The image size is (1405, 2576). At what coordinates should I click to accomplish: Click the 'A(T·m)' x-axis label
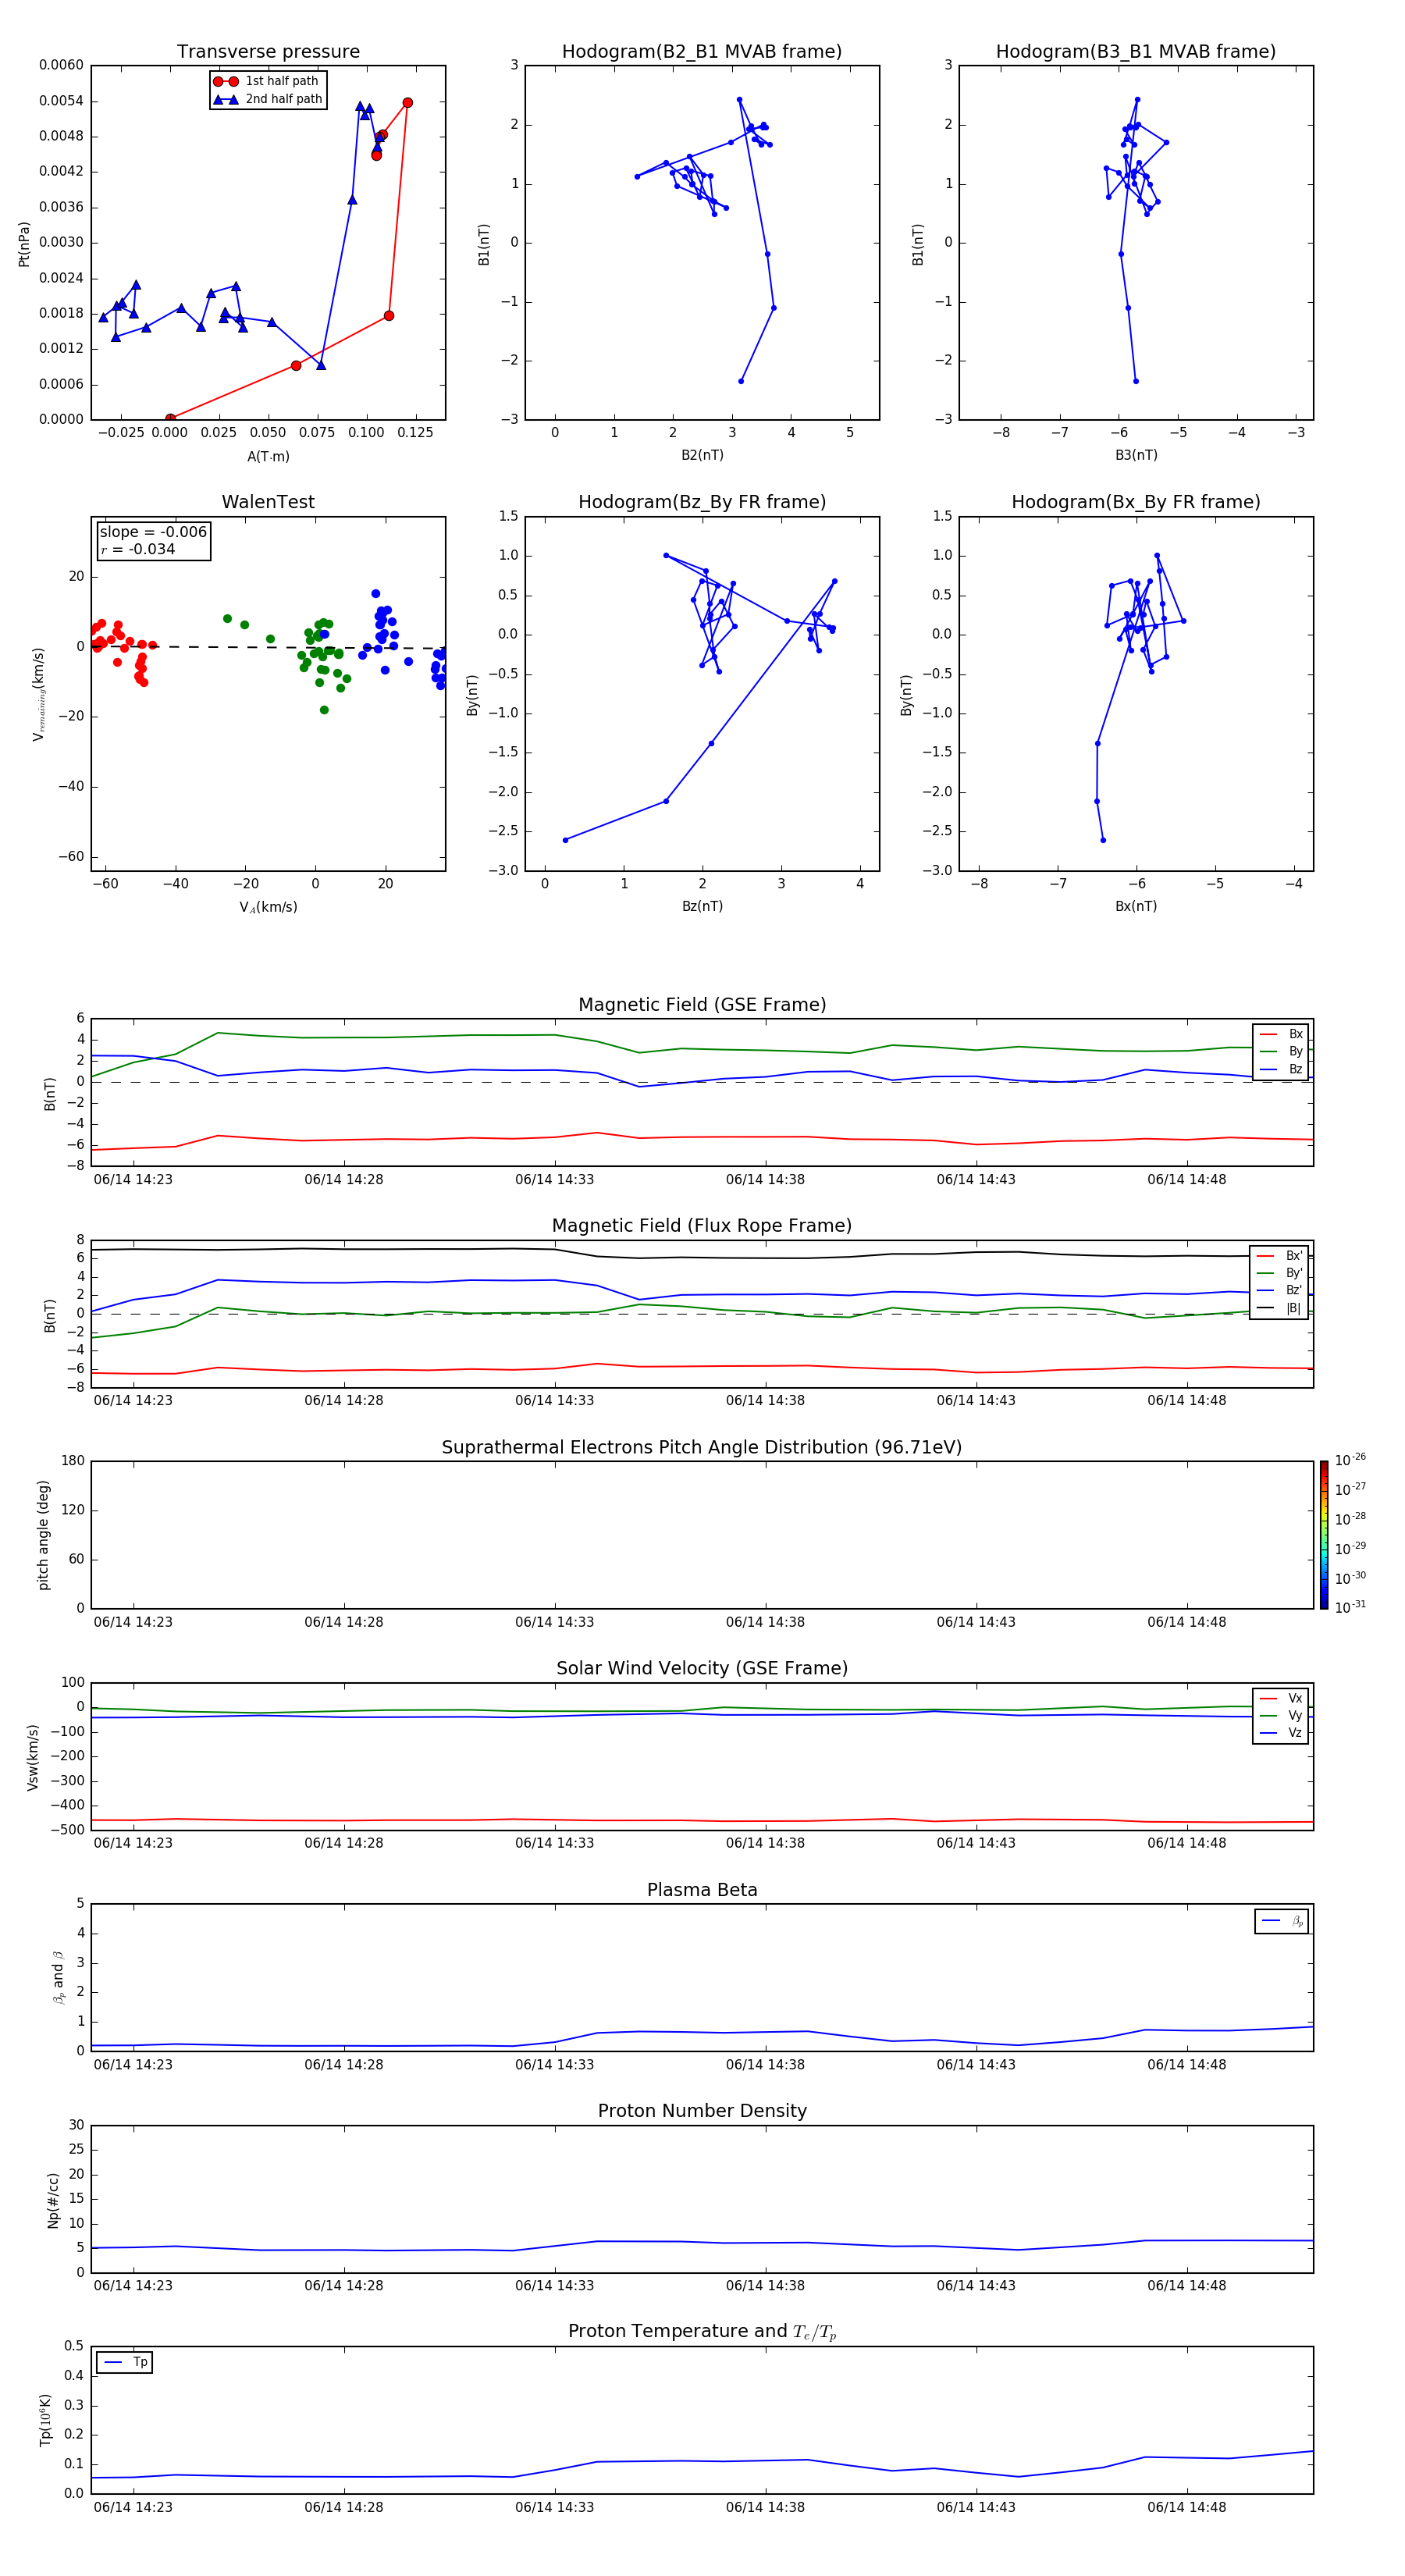pos(268,456)
